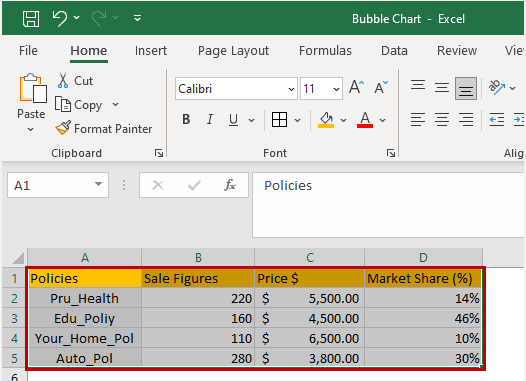Toggle Bold formatting
Screen dimensions: 526x381
(186, 119)
